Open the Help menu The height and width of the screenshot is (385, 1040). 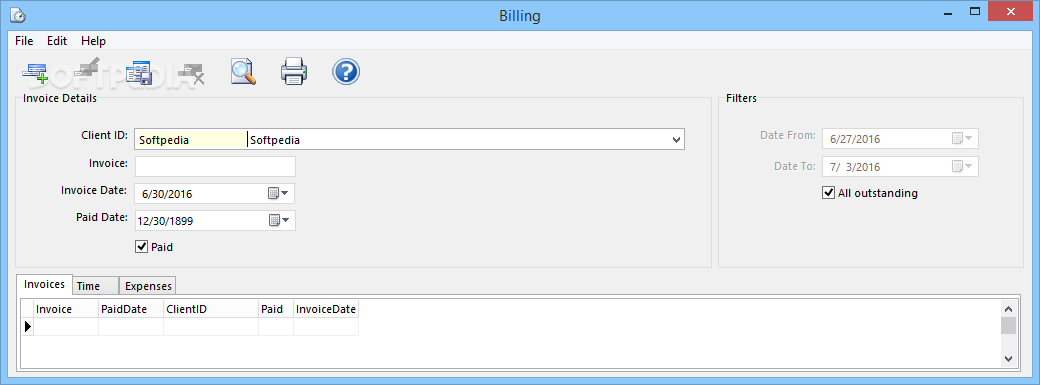[94, 40]
